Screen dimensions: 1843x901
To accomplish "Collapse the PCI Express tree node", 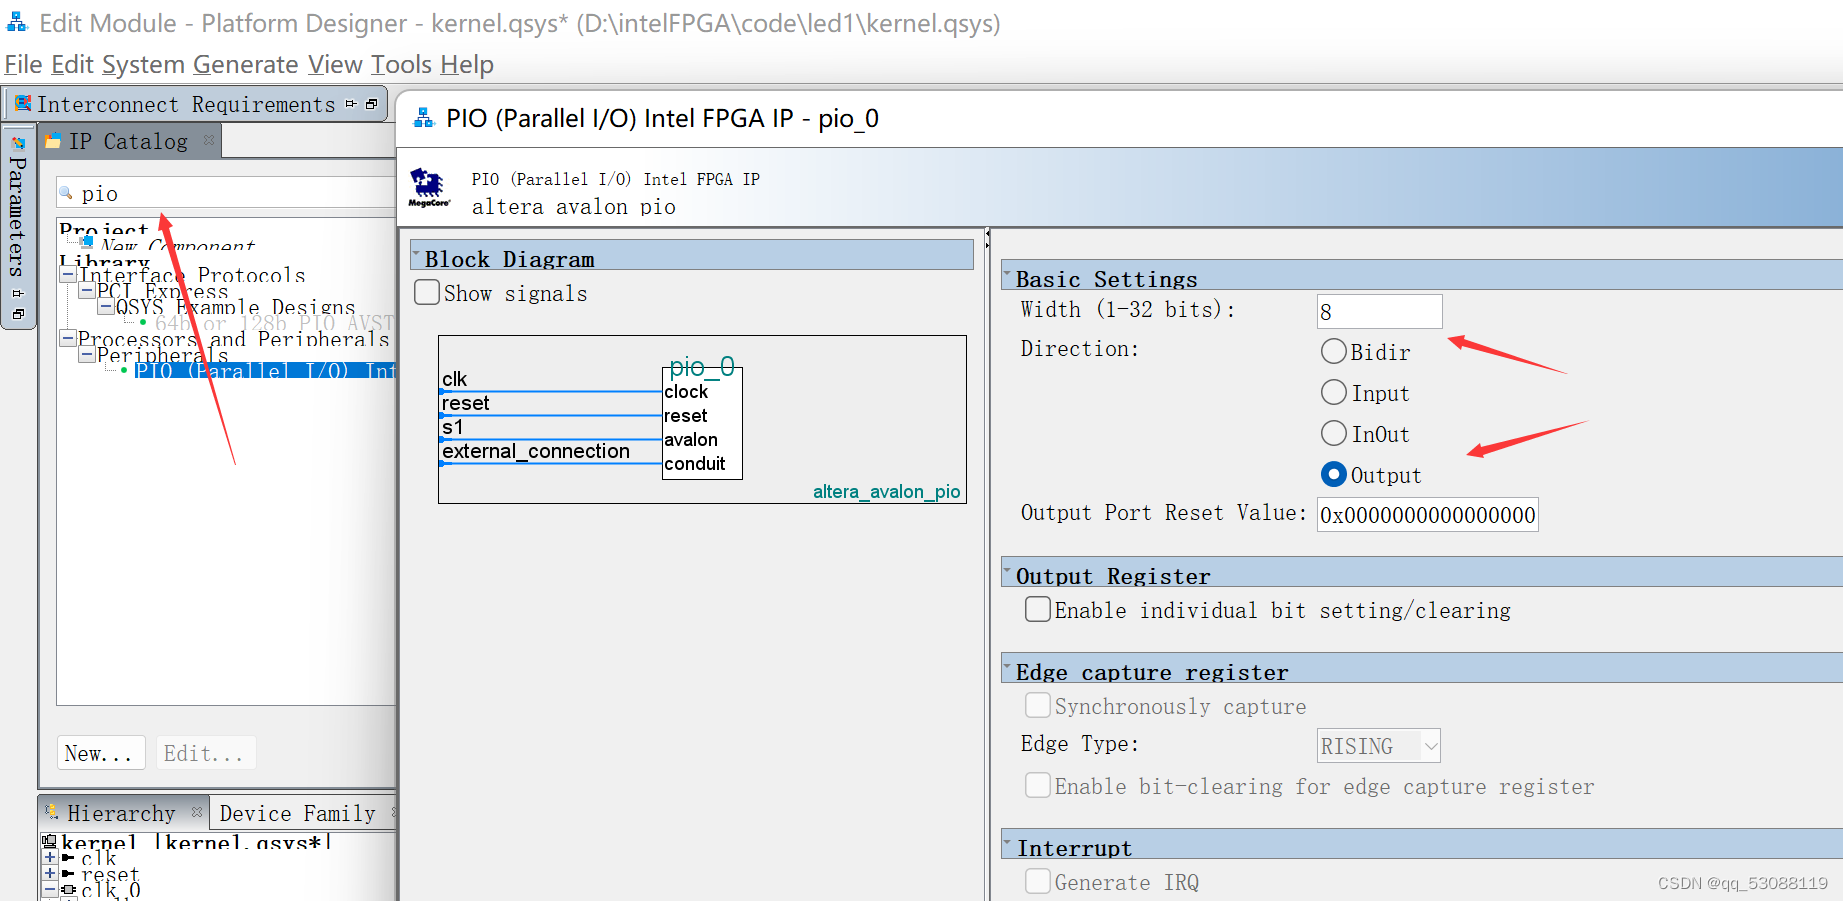I will click(x=87, y=290).
